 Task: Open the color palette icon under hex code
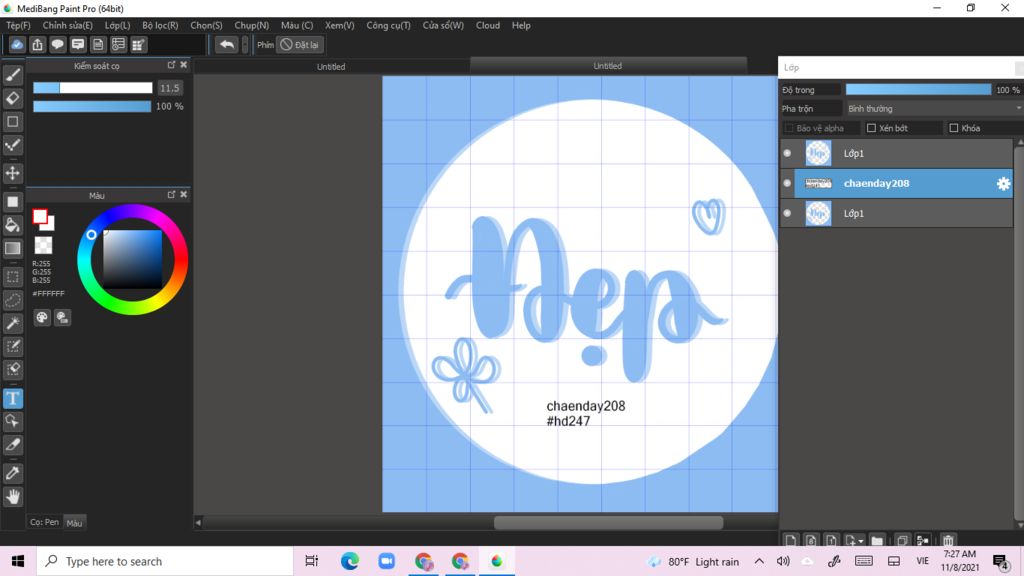(x=42, y=317)
